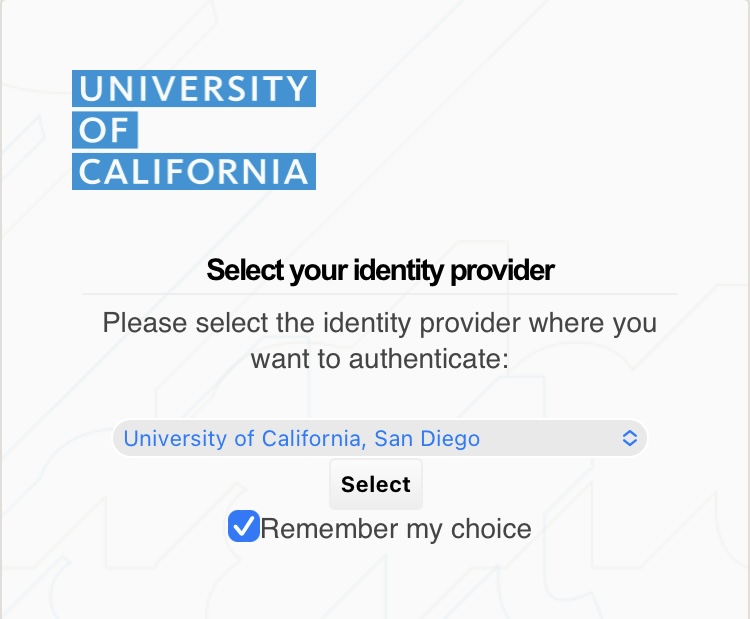Click the UNIVERSITY block in the logo

point(194,88)
